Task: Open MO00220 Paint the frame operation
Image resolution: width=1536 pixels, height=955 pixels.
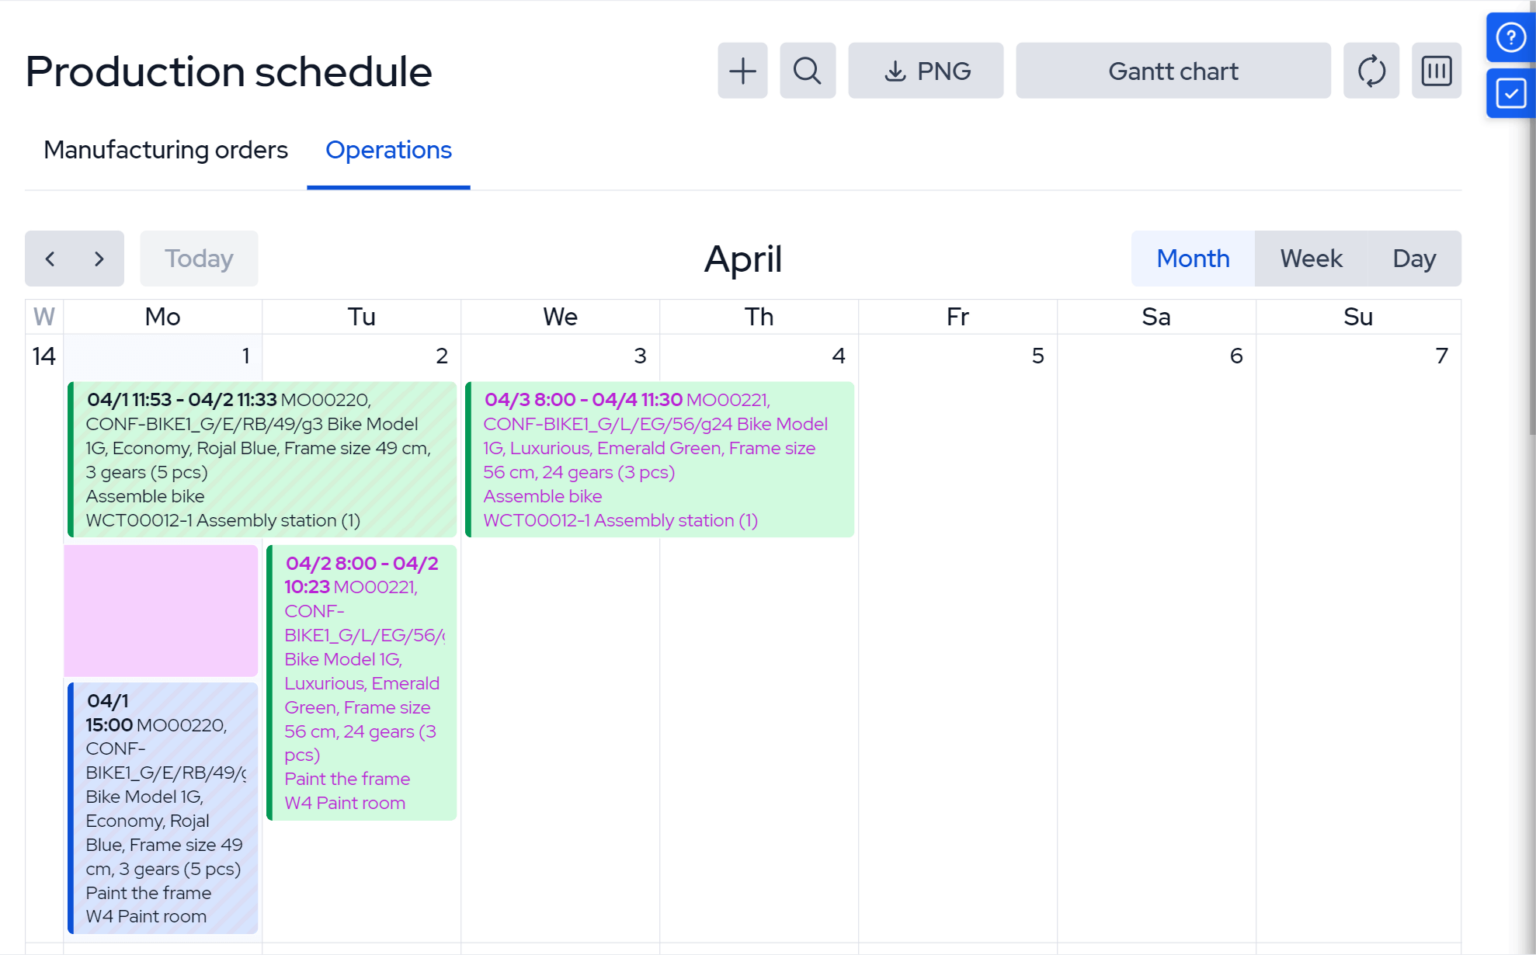Action: click(x=163, y=808)
